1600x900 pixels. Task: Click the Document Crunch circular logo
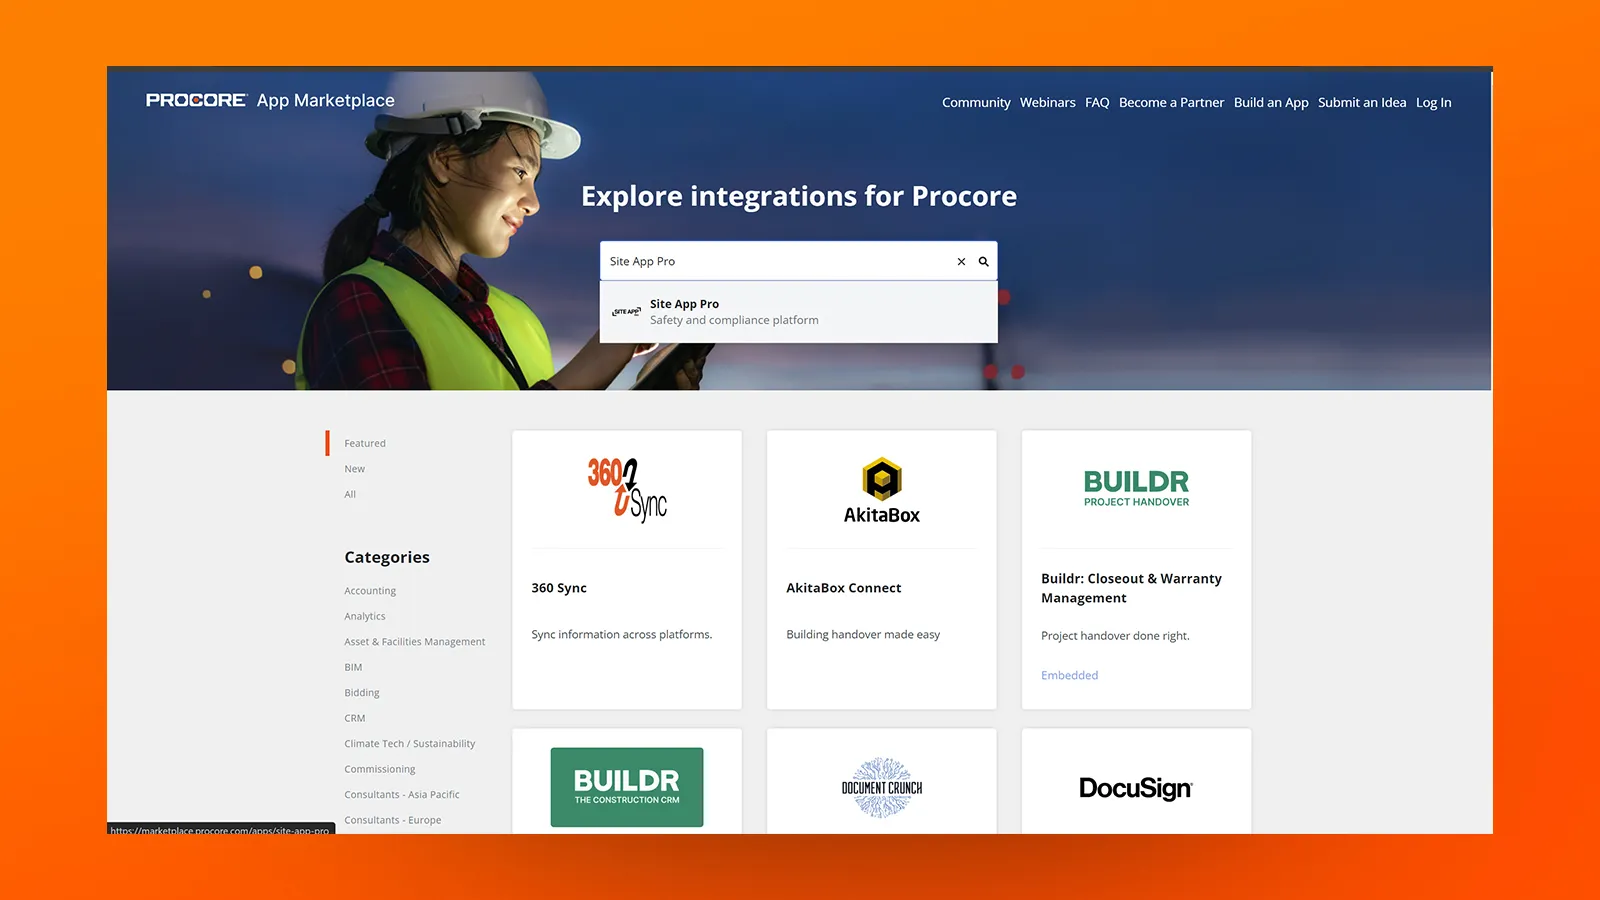coord(881,788)
